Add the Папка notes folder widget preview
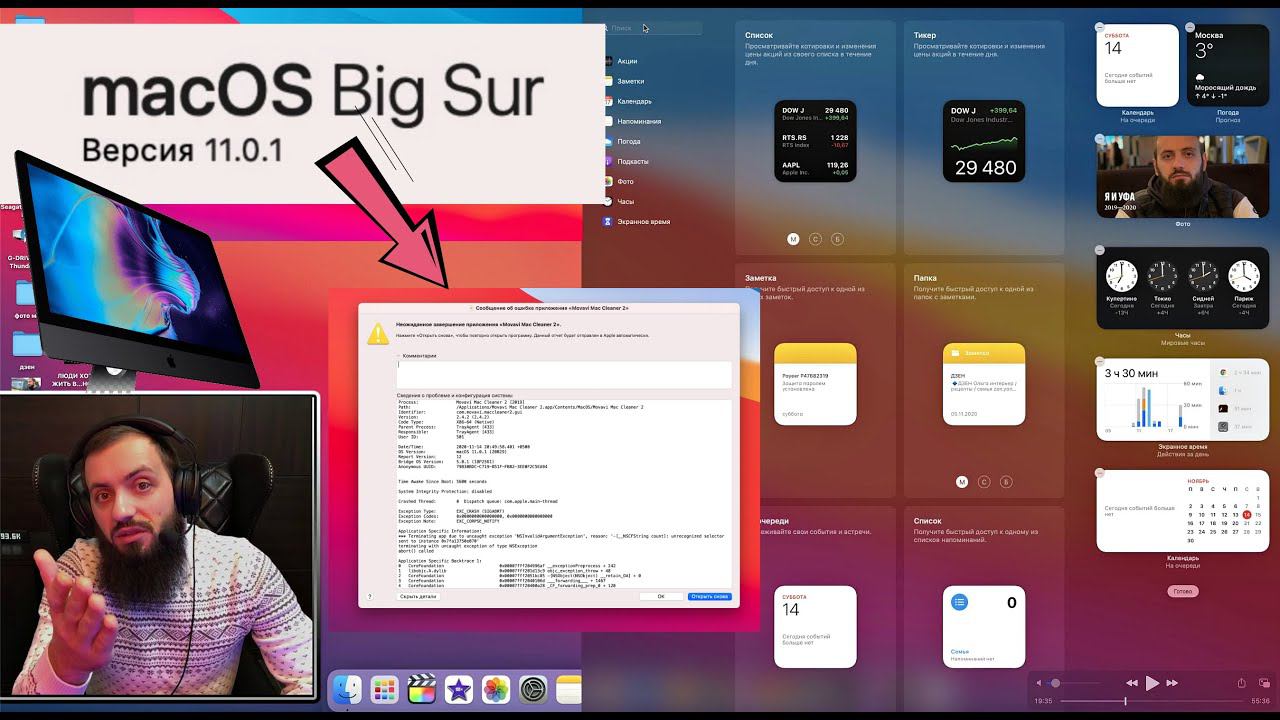The height and width of the screenshot is (720, 1280). pos(984,384)
